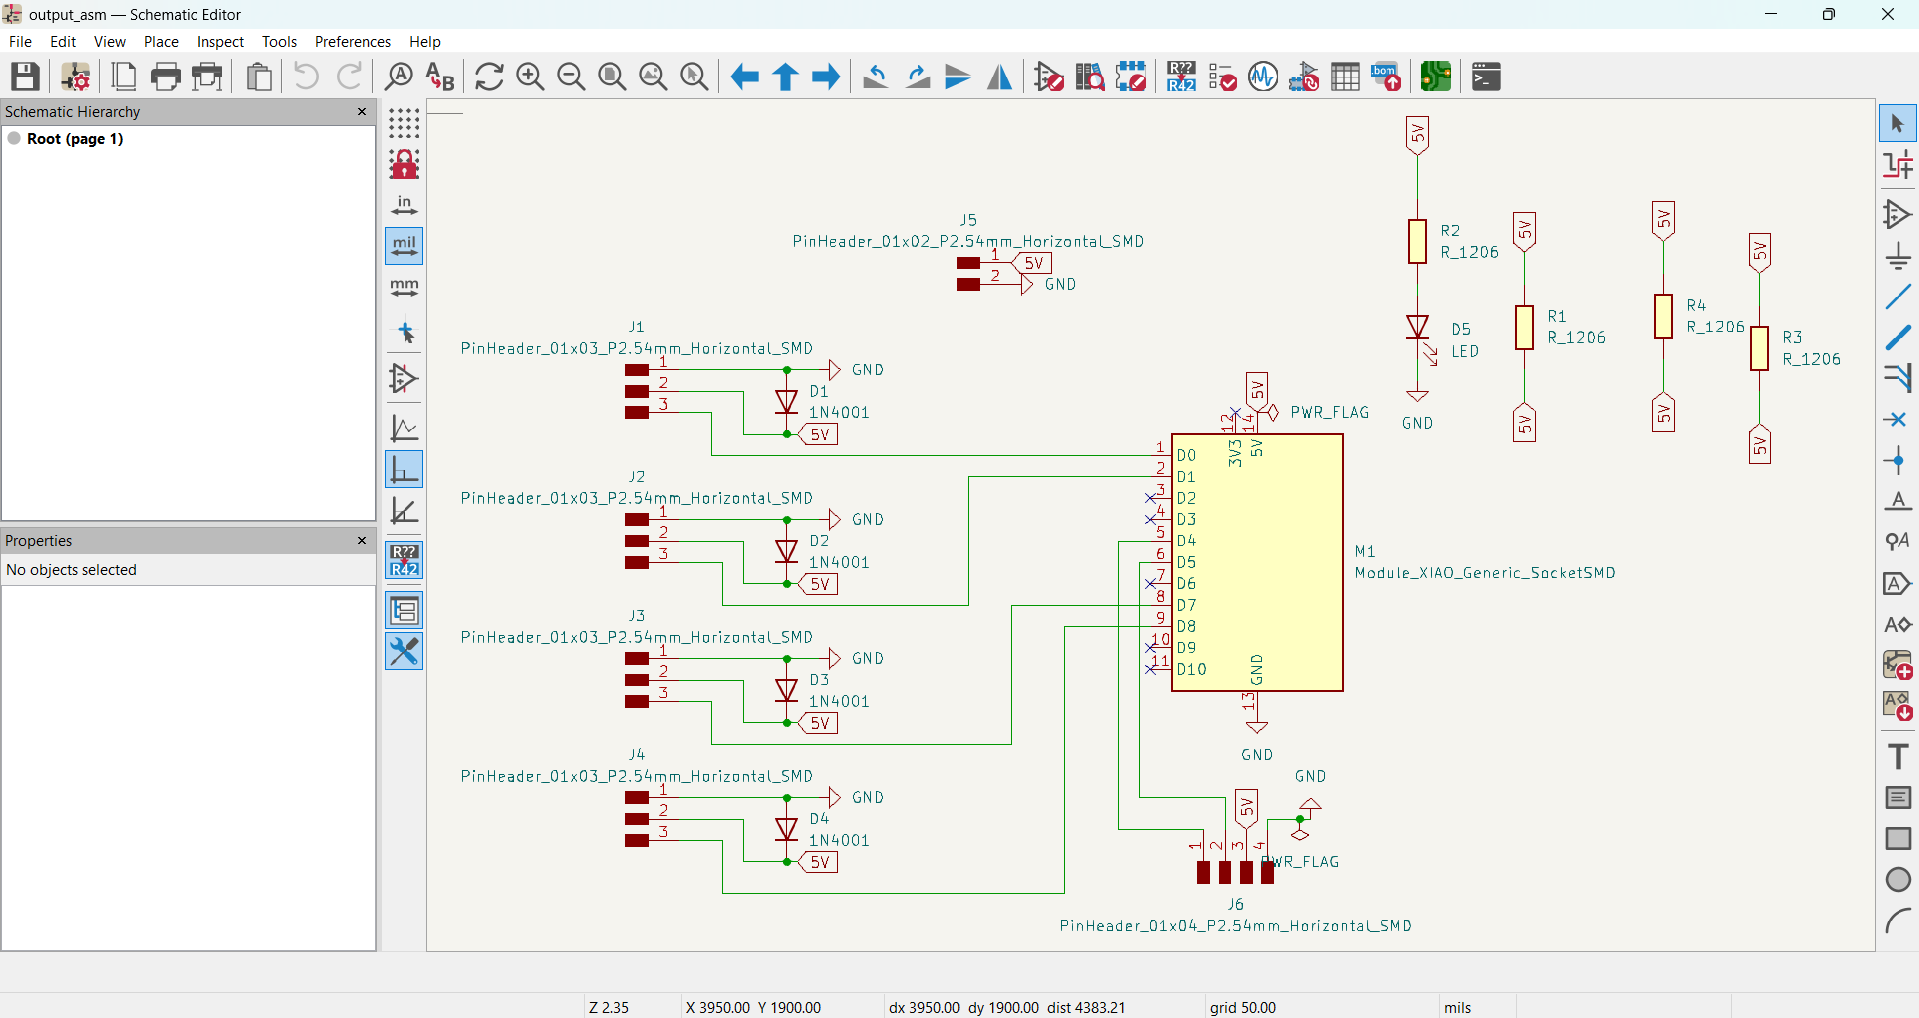Toggle automatic annotation R42 button
The width and height of the screenshot is (1919, 1018).
tap(404, 561)
